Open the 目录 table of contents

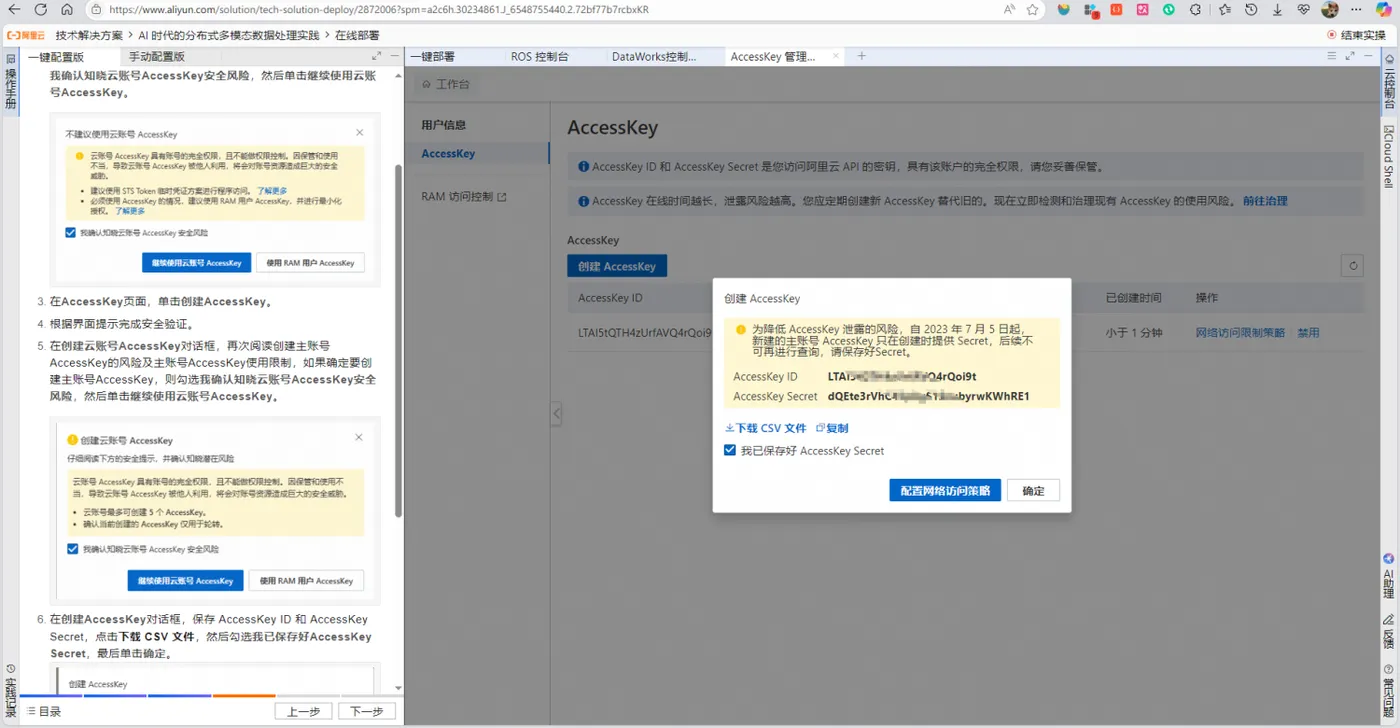[43, 711]
